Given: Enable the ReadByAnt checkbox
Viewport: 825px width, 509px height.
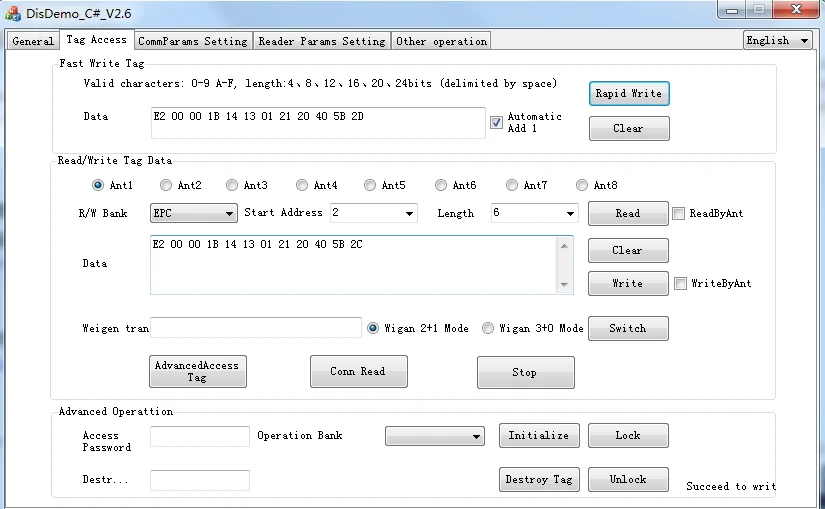Looking at the screenshot, I should click(x=679, y=214).
